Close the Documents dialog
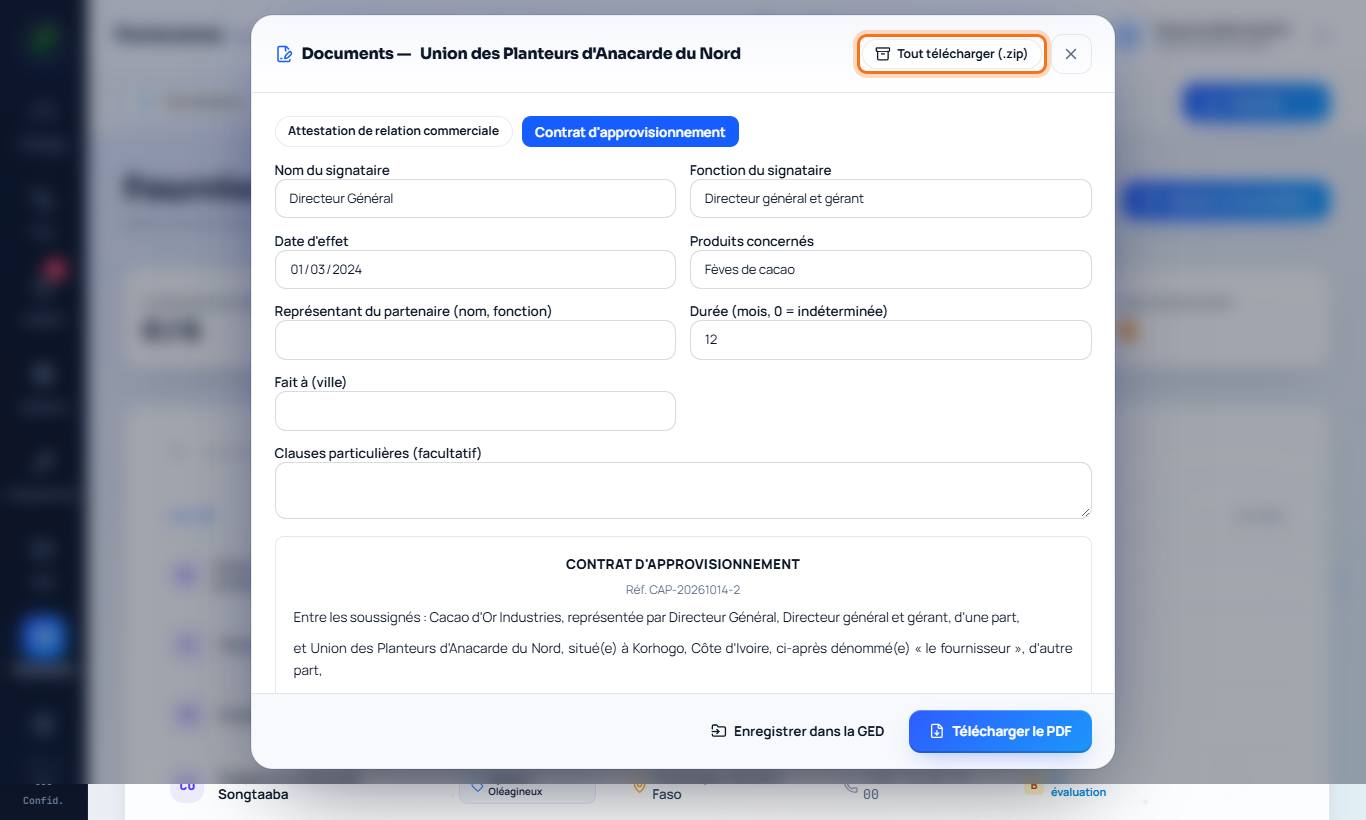 click(x=1071, y=54)
